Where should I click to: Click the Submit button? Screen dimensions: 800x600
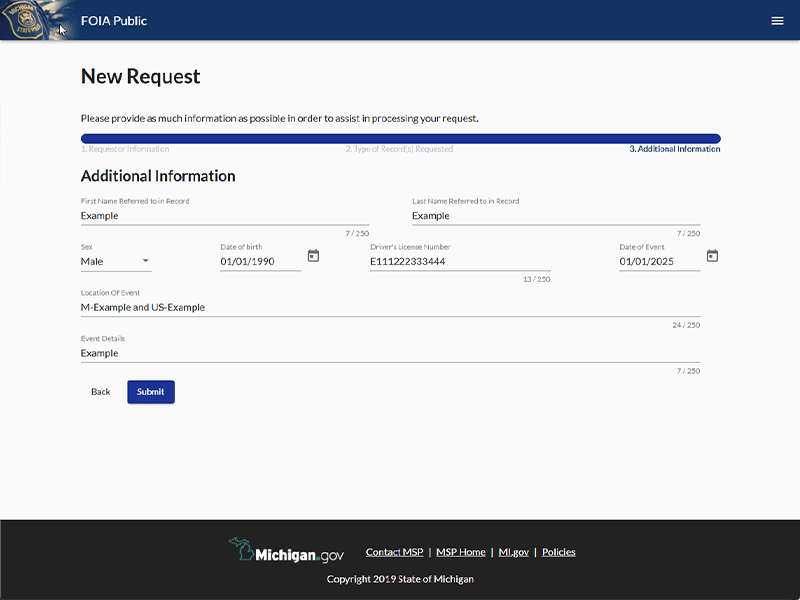pos(151,392)
